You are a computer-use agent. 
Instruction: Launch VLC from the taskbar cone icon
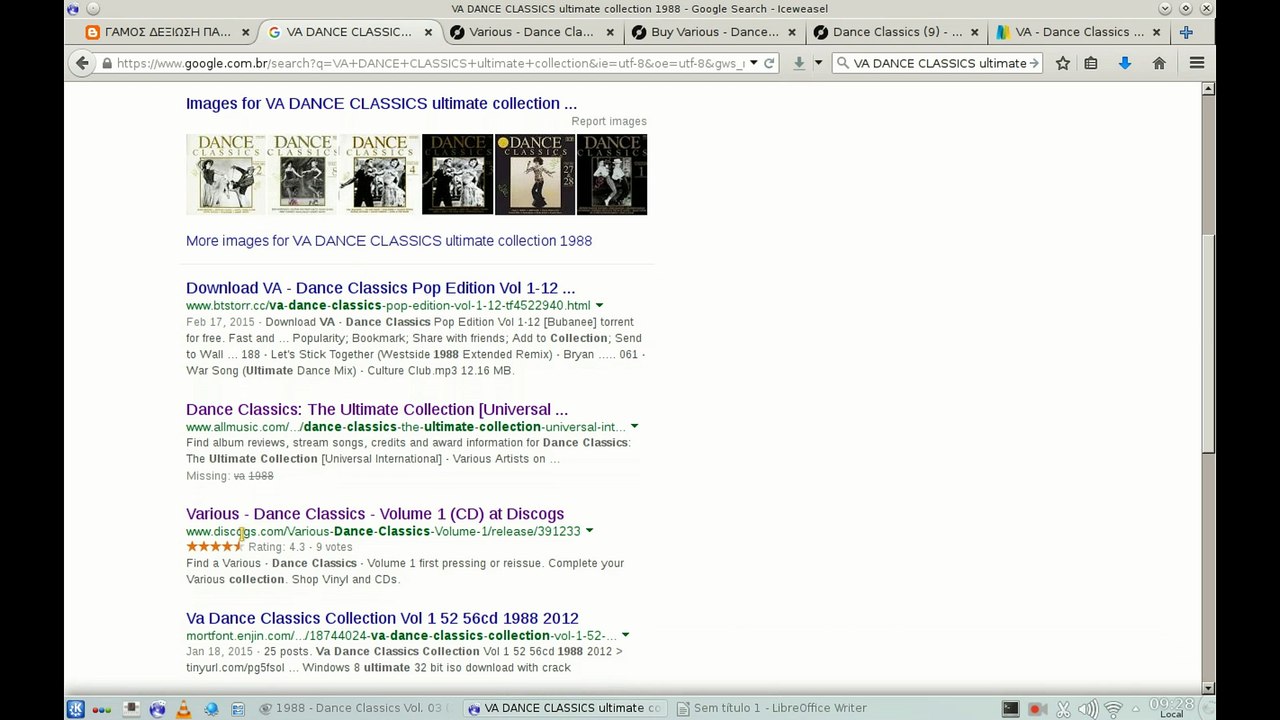click(x=183, y=709)
